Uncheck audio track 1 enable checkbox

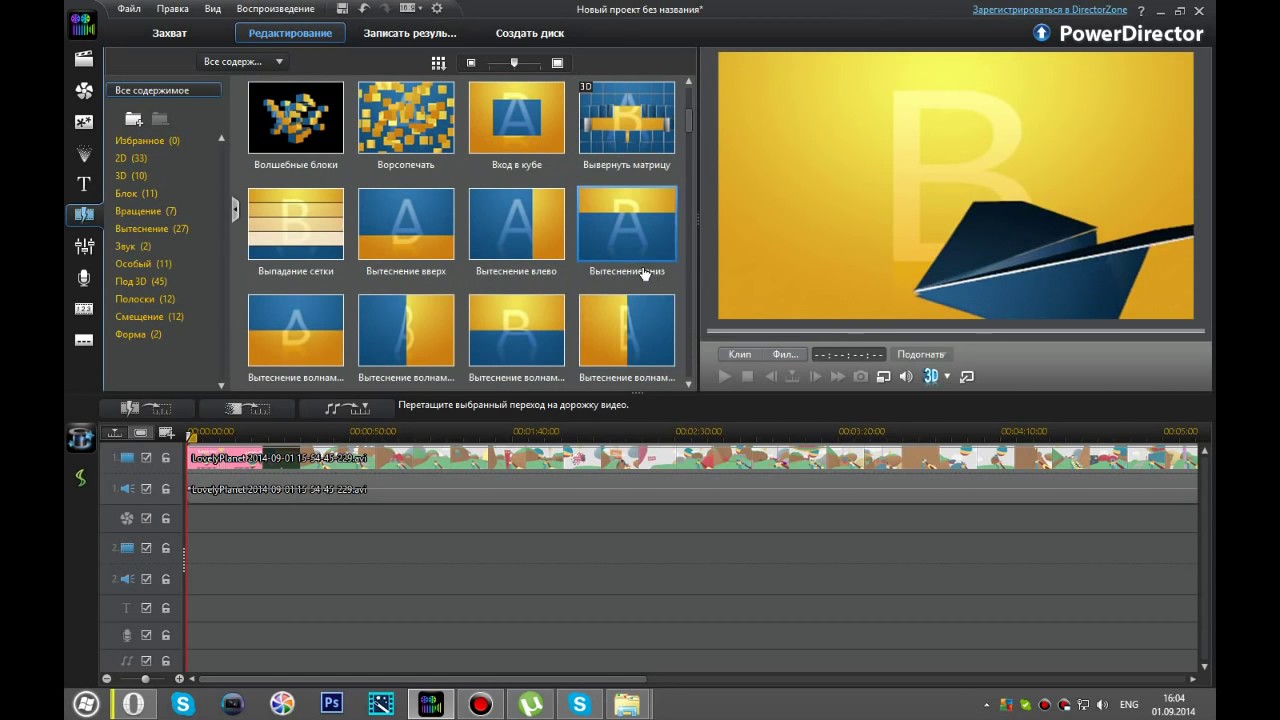pos(146,489)
